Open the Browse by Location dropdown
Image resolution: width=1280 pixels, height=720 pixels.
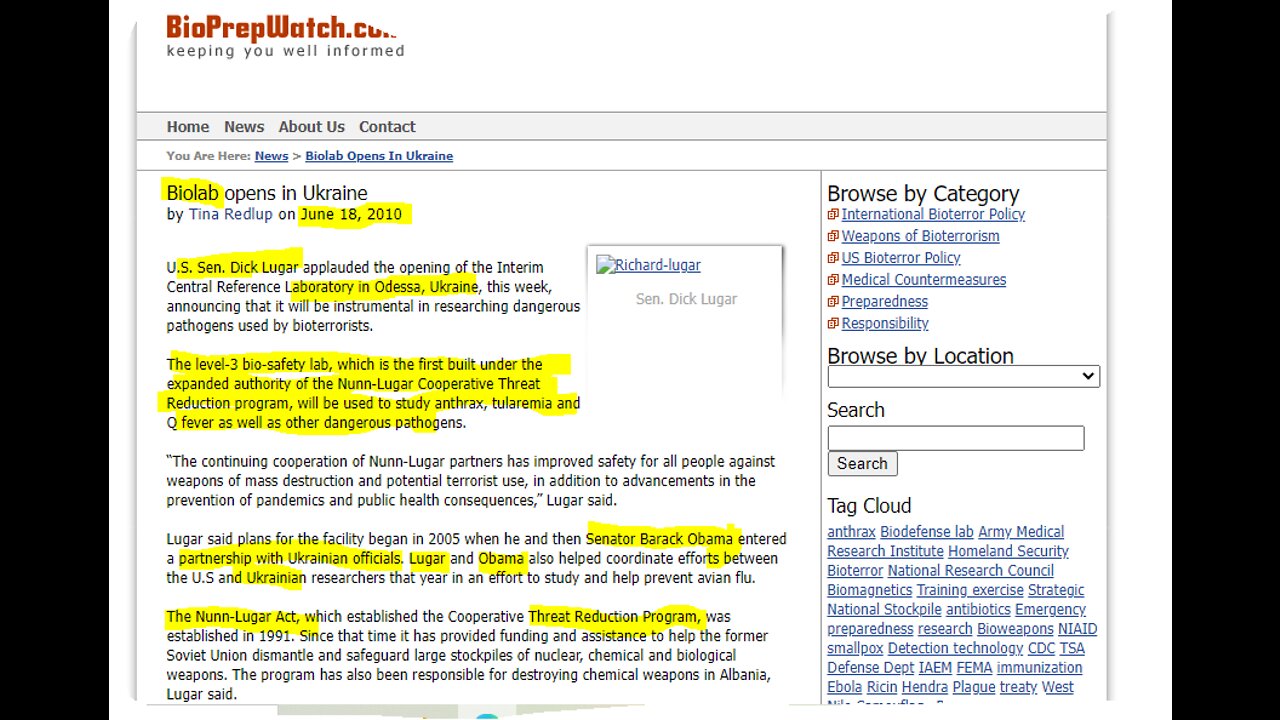963,376
